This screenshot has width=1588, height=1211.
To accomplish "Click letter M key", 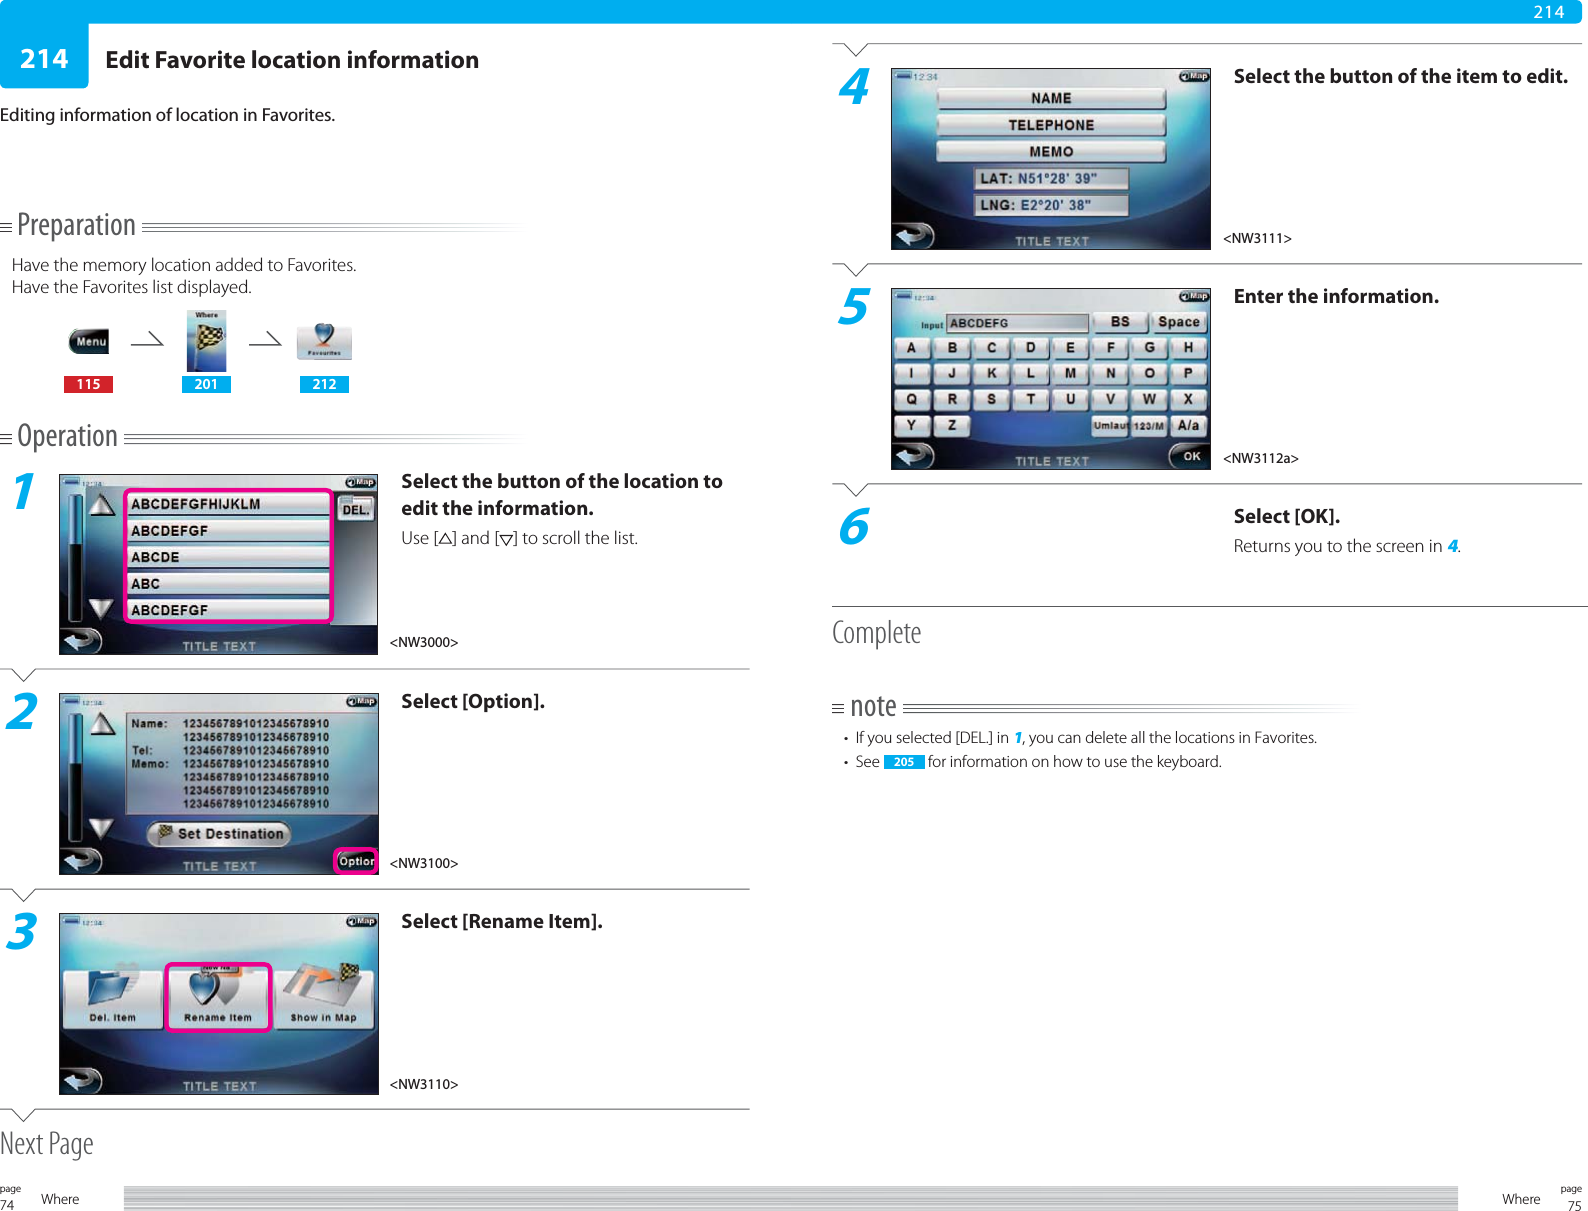I will (1070, 373).
